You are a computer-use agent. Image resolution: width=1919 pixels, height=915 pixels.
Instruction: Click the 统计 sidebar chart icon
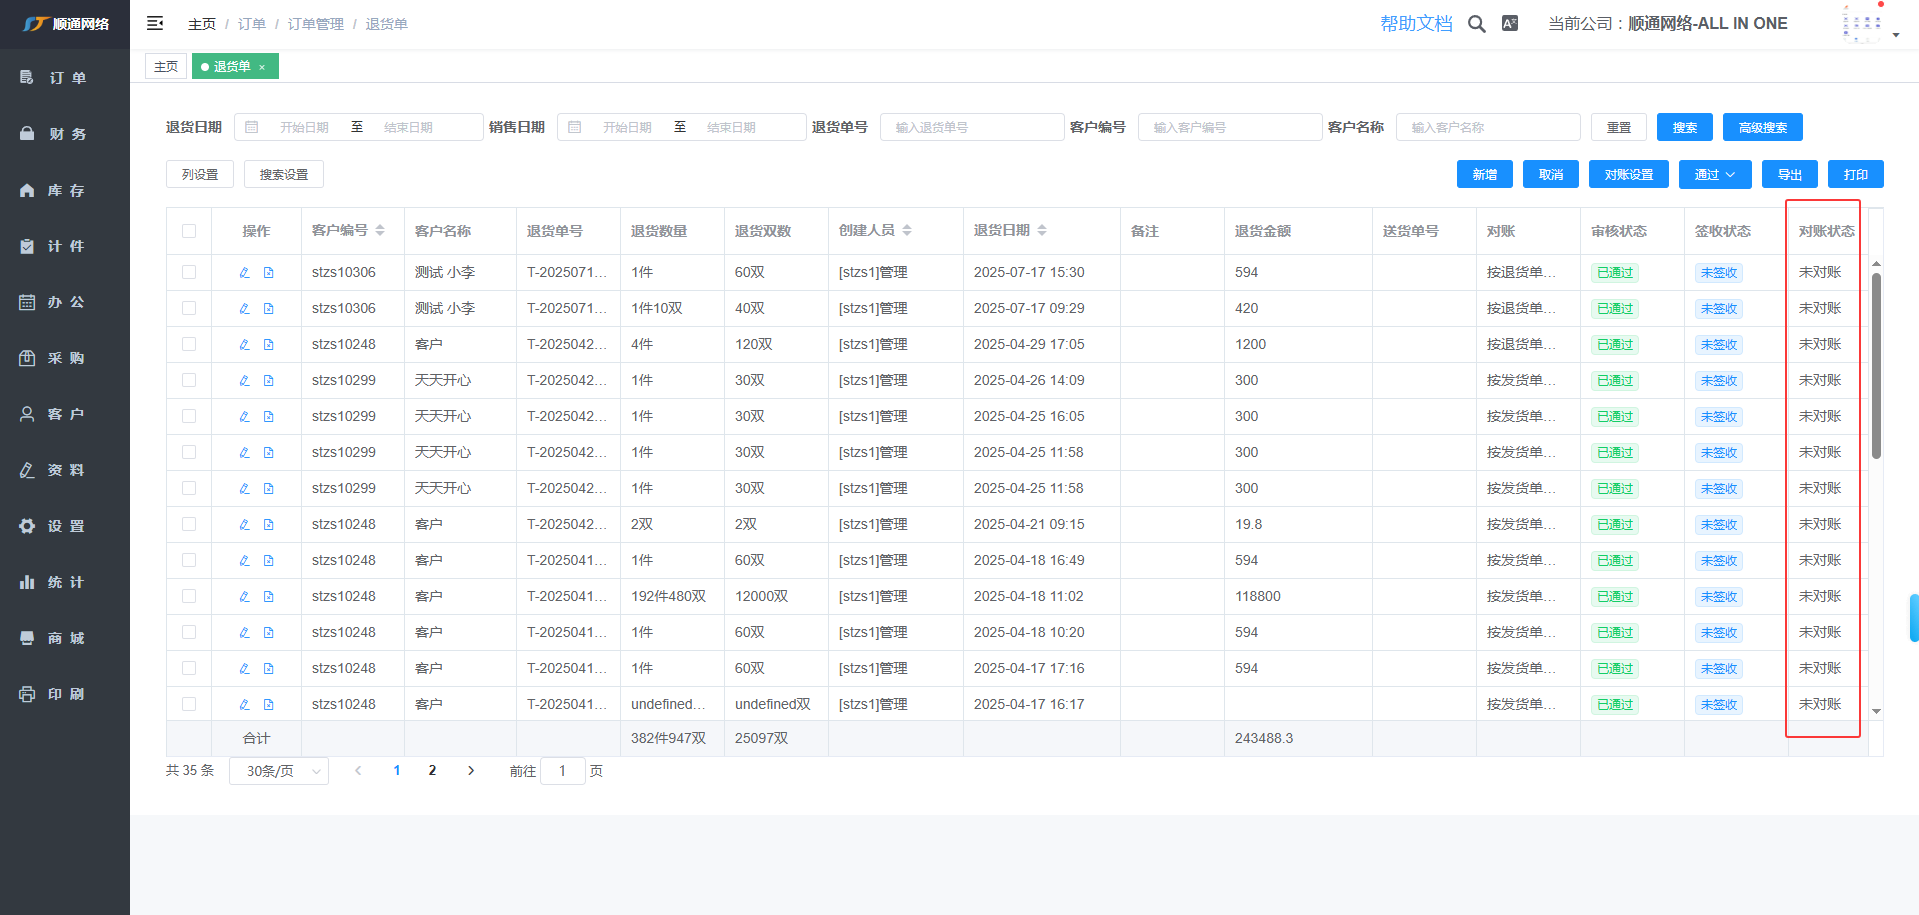click(x=27, y=582)
